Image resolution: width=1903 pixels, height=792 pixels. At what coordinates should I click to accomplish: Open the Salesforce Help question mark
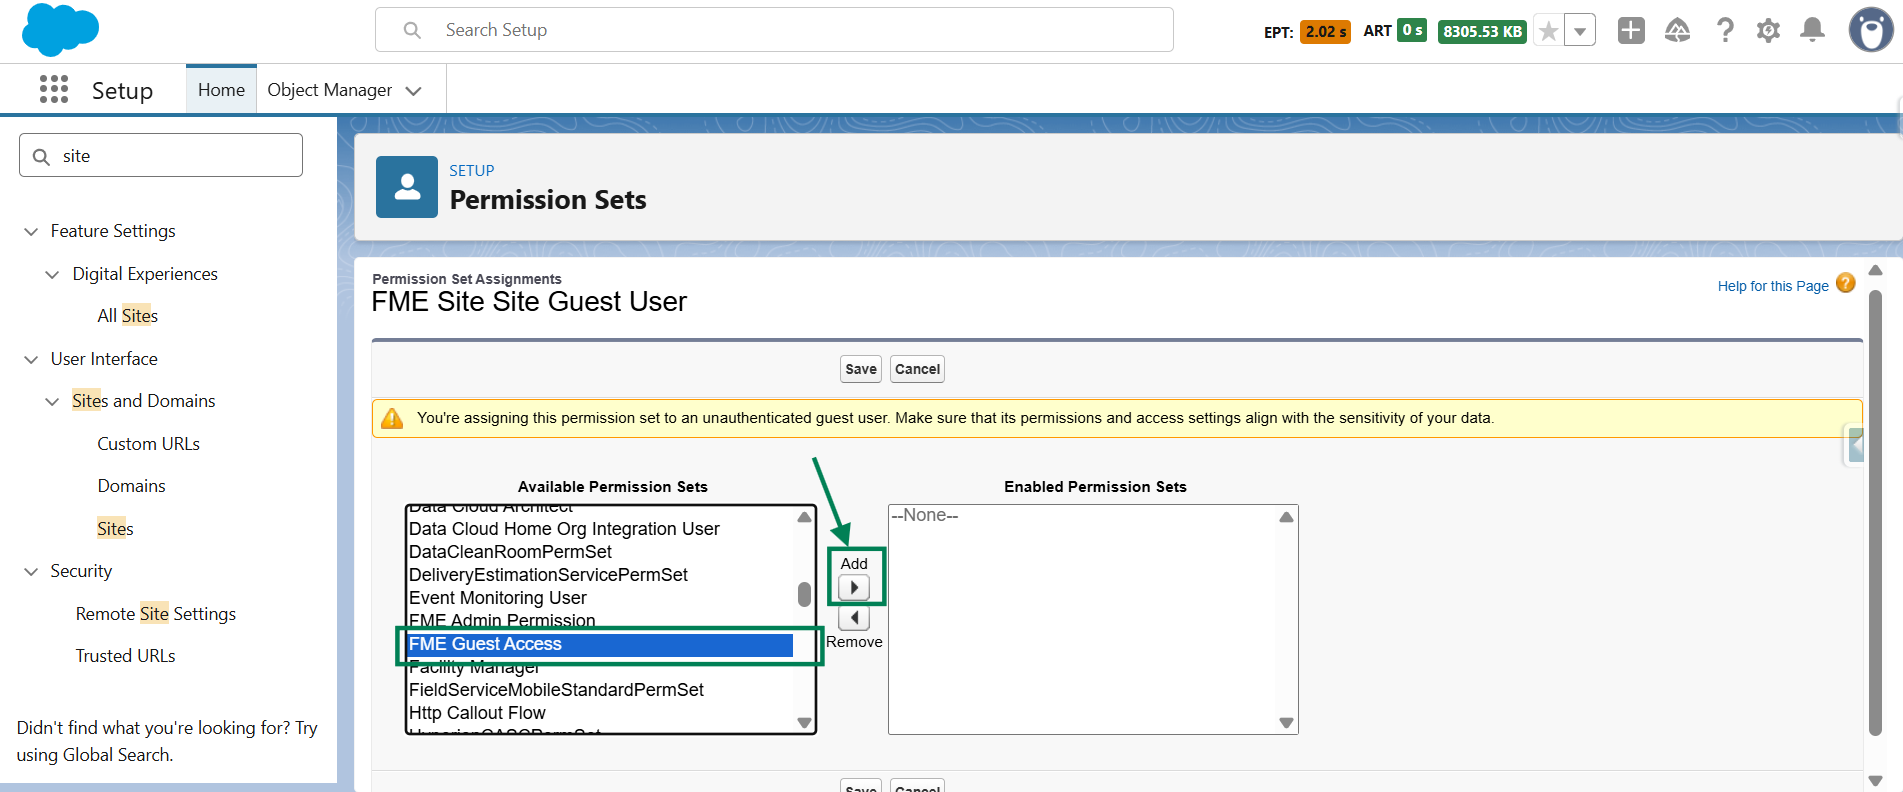pyautogui.click(x=1725, y=31)
